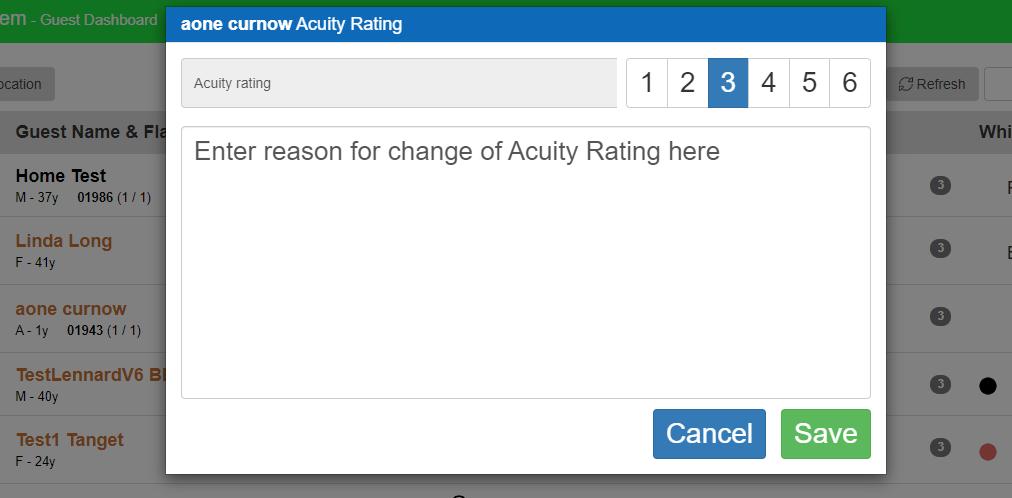The height and width of the screenshot is (498, 1012).
Task: Click acuity badge in Linda Long row
Action: 940,248
